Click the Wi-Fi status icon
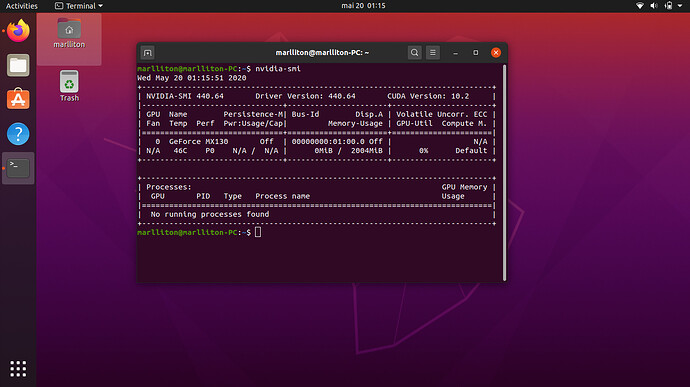690x387 pixels. (640, 6)
